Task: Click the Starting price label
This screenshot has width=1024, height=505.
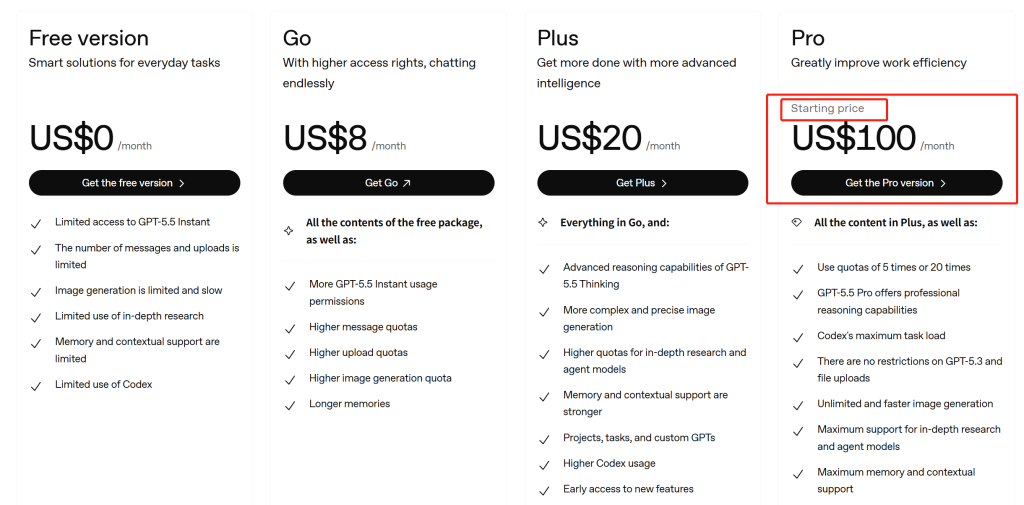Action: [x=827, y=108]
